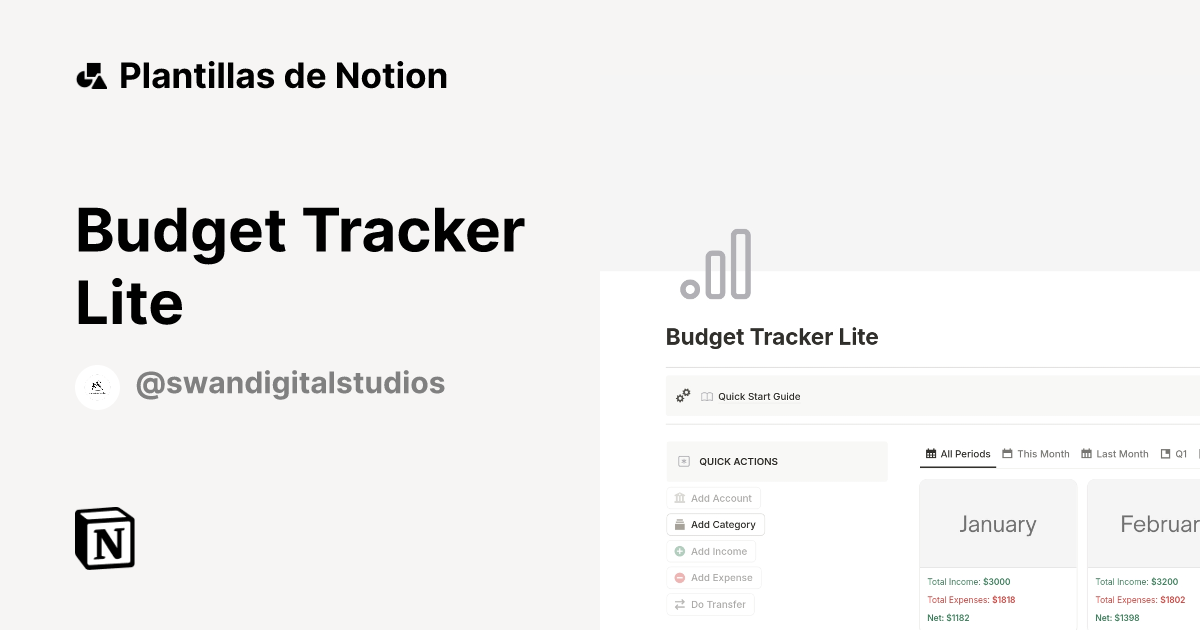Click the calendar icon on All Periods tab
Screen dimensions: 1200x630
[930, 453]
